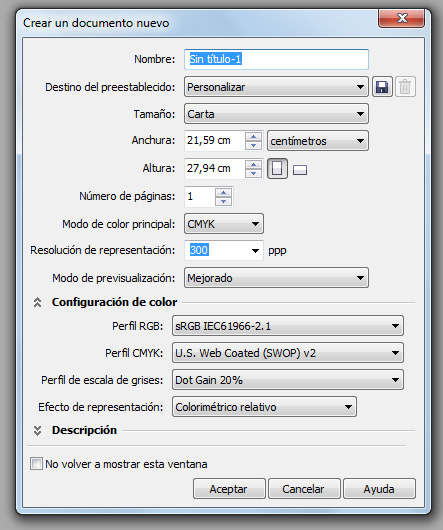443x530 pixels.
Task: Click the Cancelar button
Action: (304, 489)
